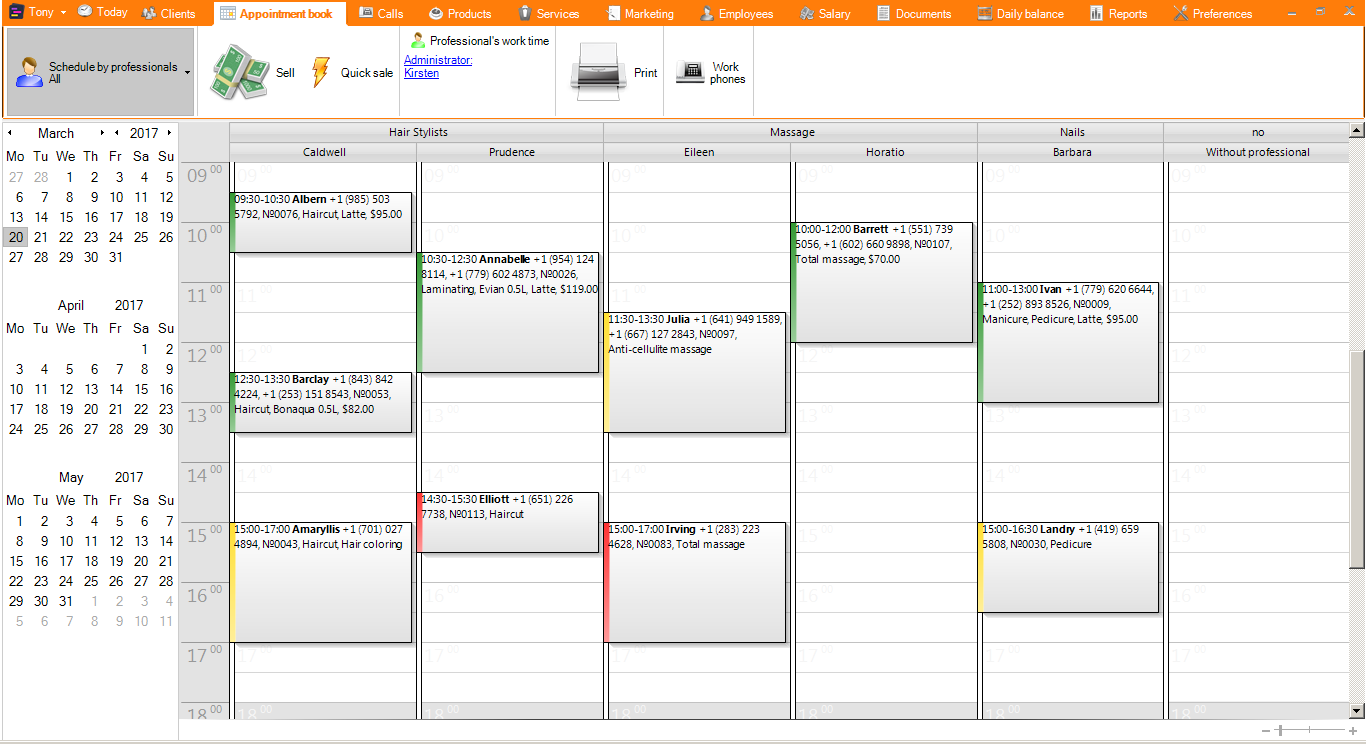This screenshot has width=1366, height=744.
Task: Click the vertical scrollbar thumb
Action: (1357, 459)
